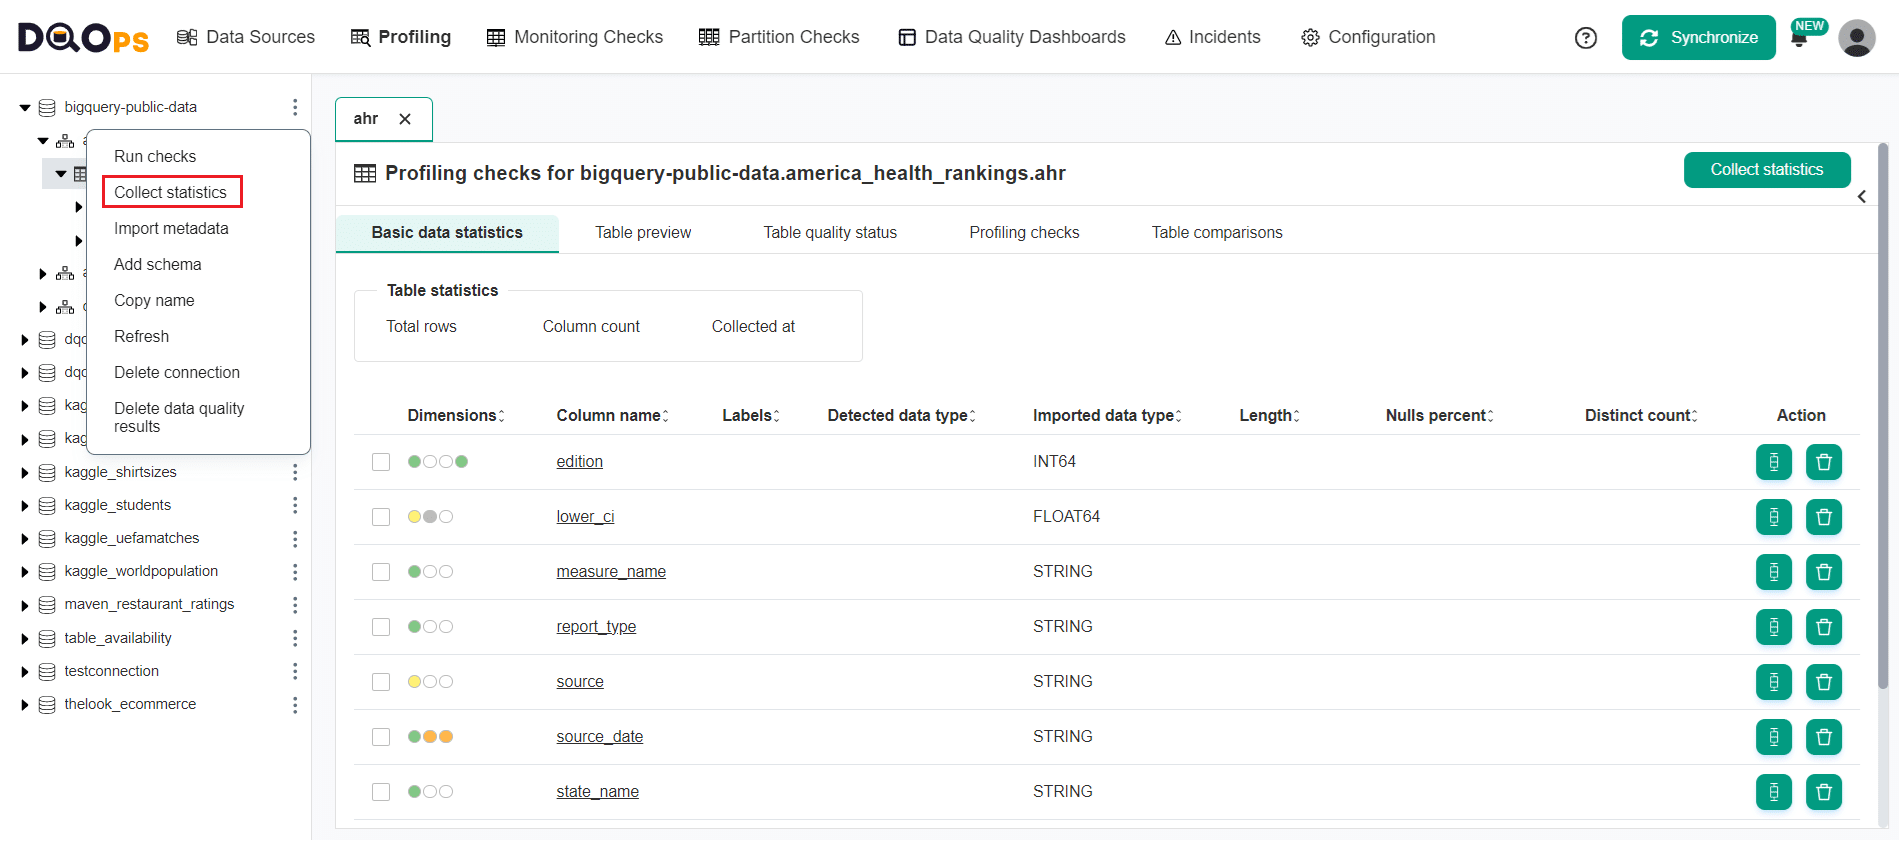The image size is (1899, 841).
Task: Delete the edition column with trash icon
Action: [x=1823, y=462]
